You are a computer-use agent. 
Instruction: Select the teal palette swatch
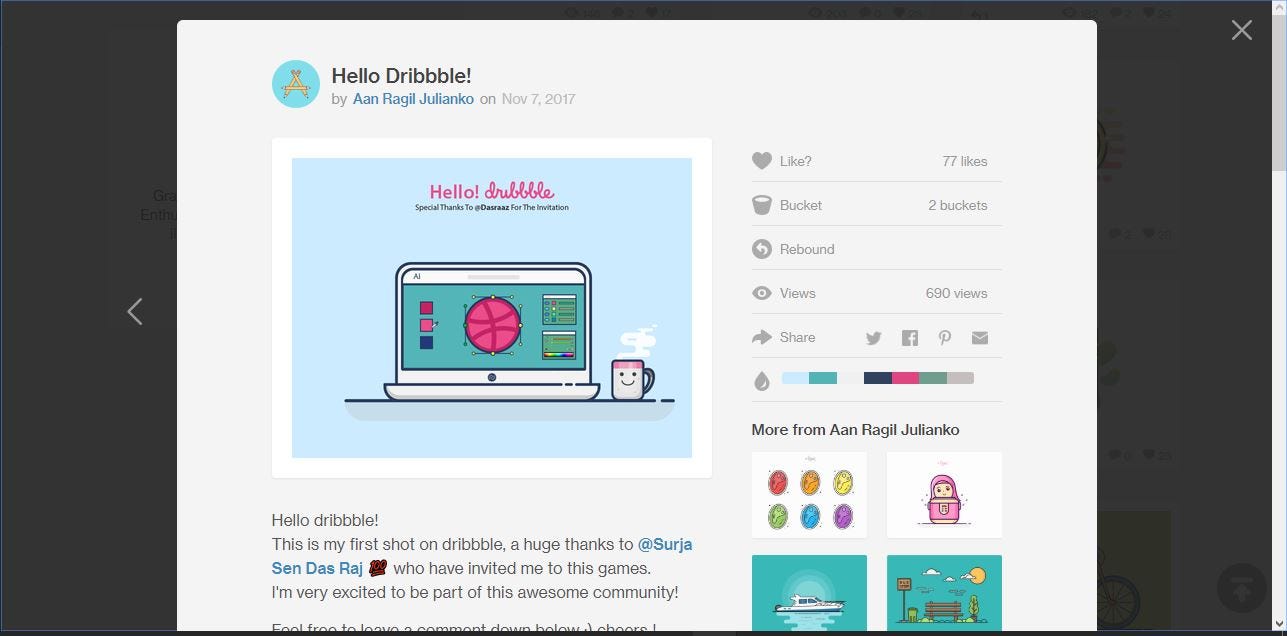tap(822, 378)
